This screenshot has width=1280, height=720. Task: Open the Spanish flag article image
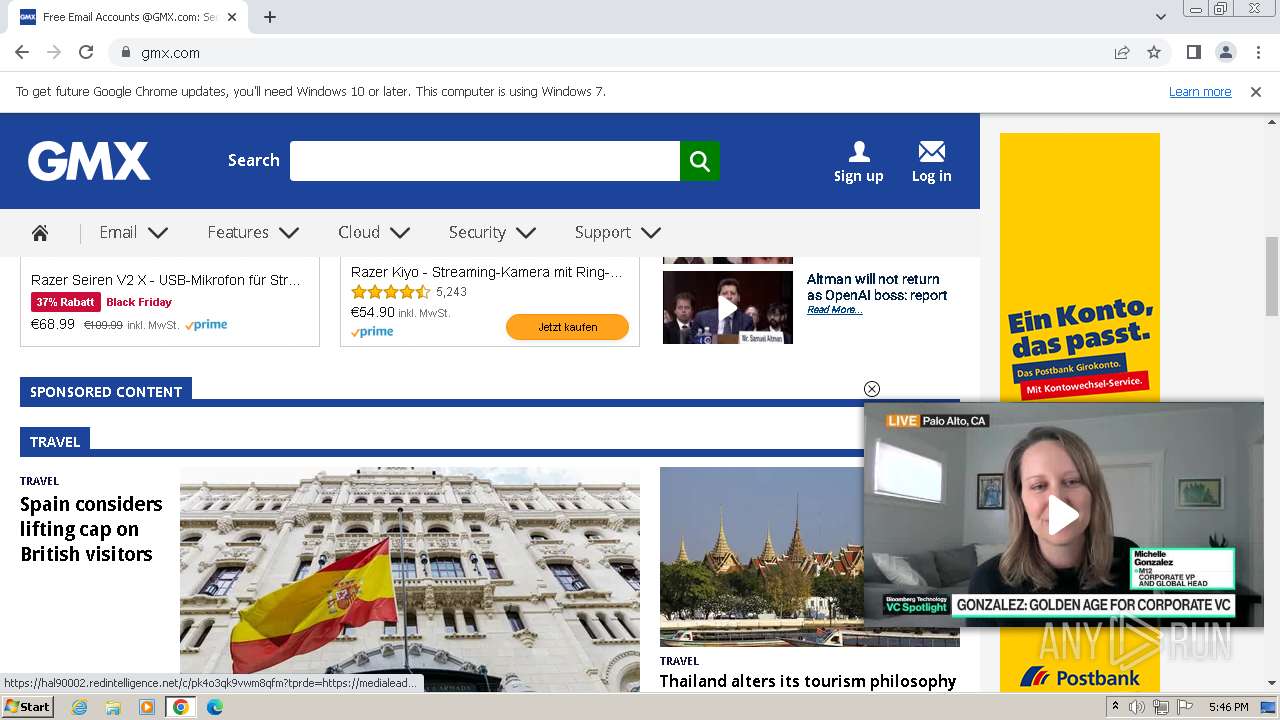[x=410, y=580]
